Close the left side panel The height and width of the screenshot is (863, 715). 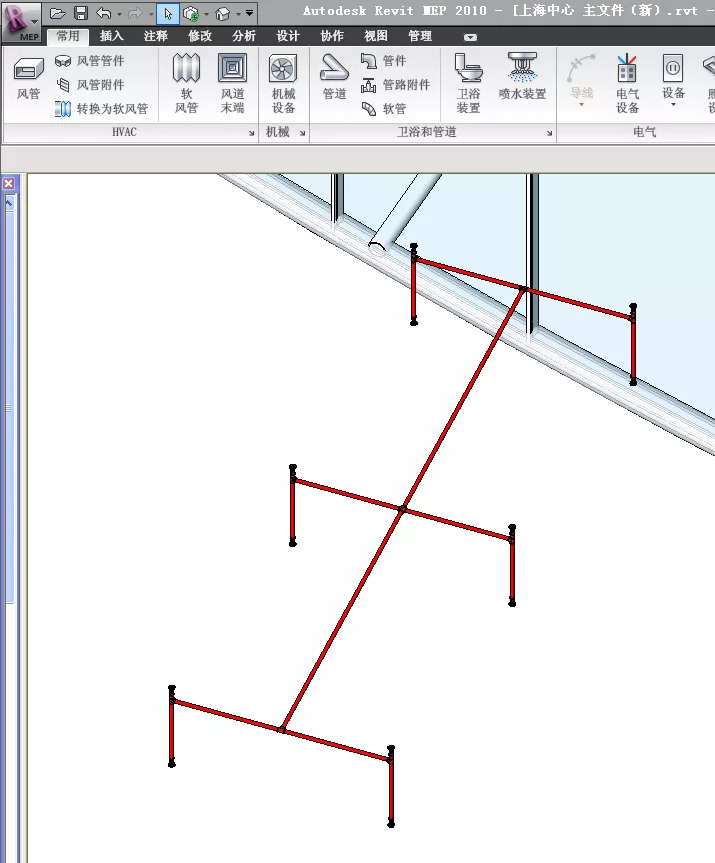click(x=8, y=184)
